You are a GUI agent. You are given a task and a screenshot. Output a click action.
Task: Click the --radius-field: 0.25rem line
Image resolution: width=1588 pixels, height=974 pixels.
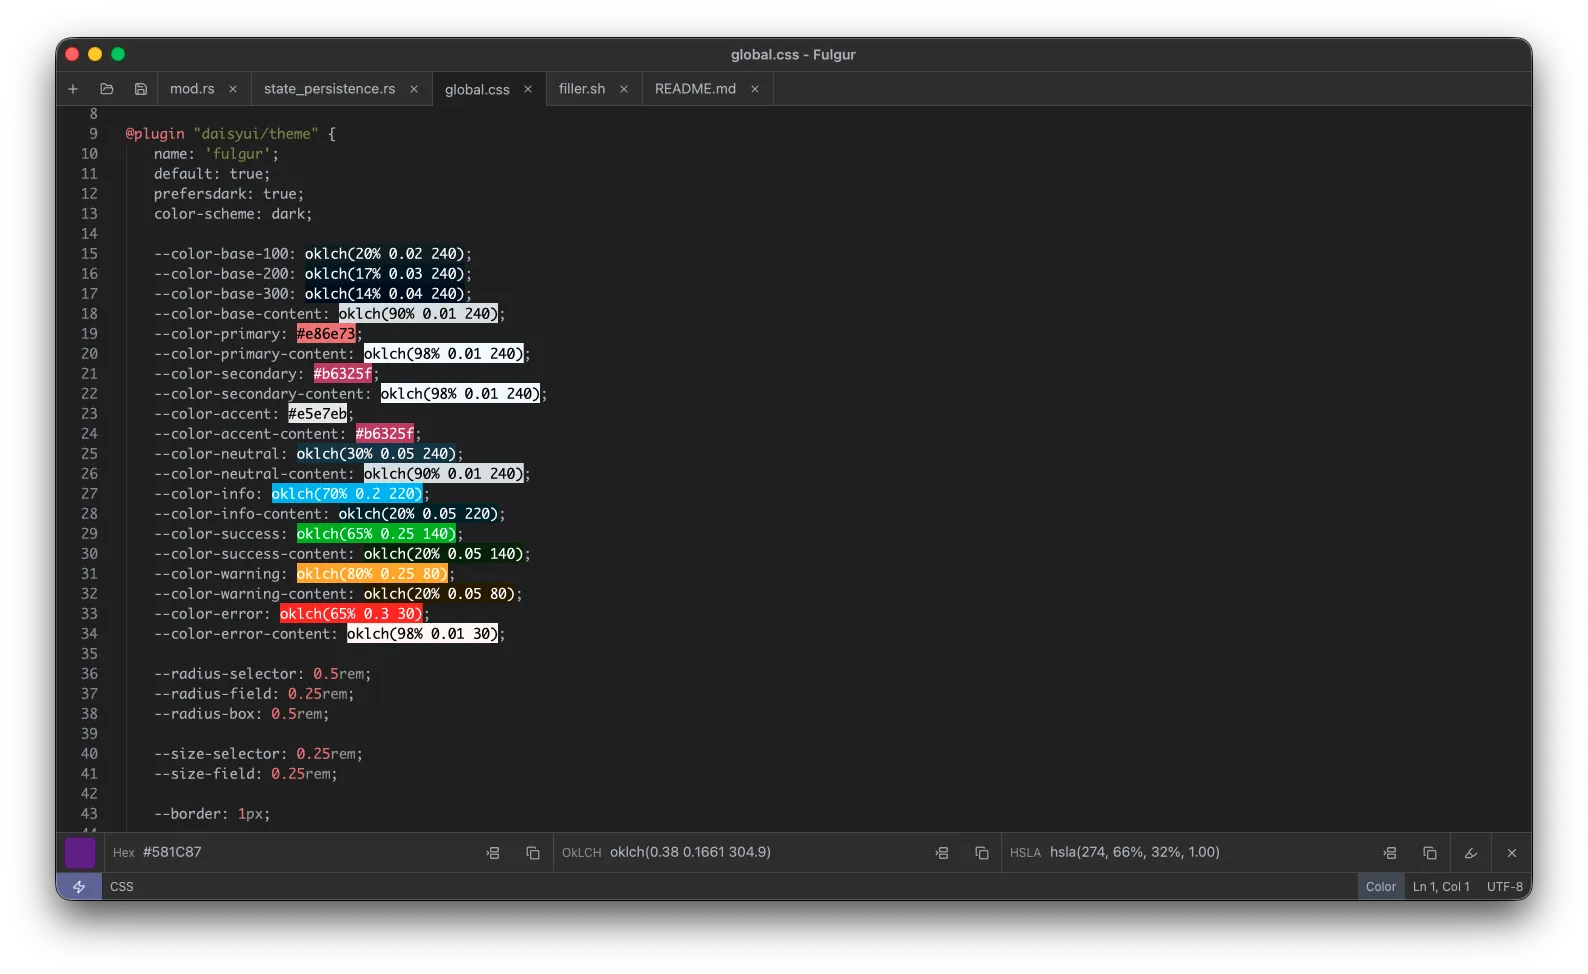tap(254, 694)
